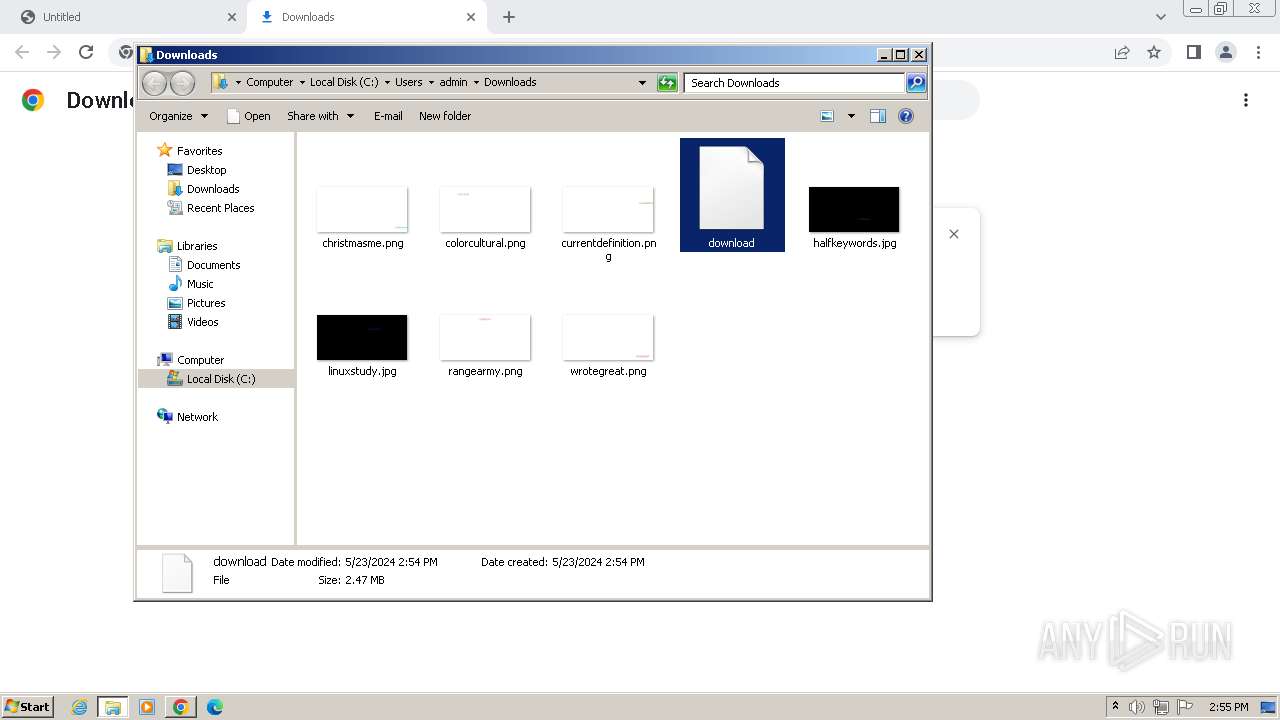The width and height of the screenshot is (1280, 720).
Task: Open Music library
Action: click(x=200, y=284)
